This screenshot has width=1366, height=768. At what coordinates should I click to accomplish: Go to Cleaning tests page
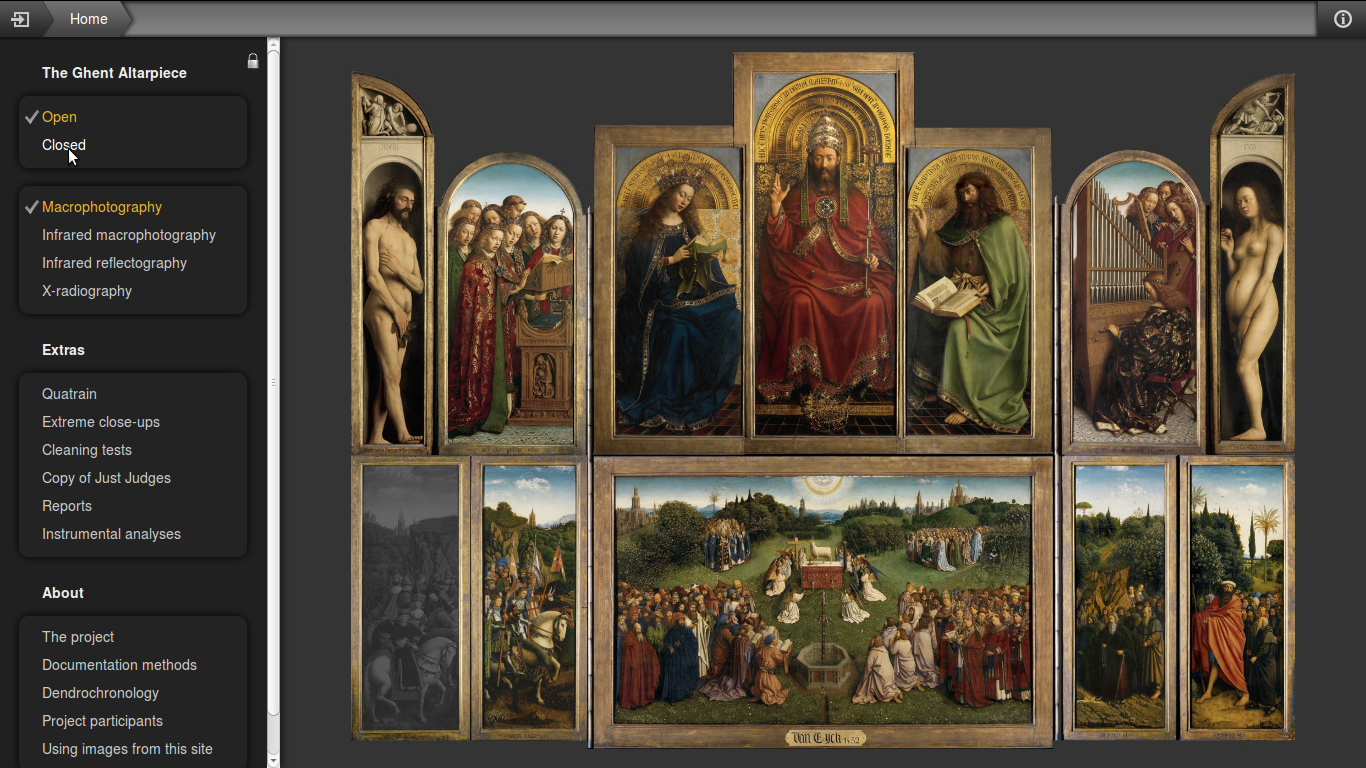[x=87, y=450]
